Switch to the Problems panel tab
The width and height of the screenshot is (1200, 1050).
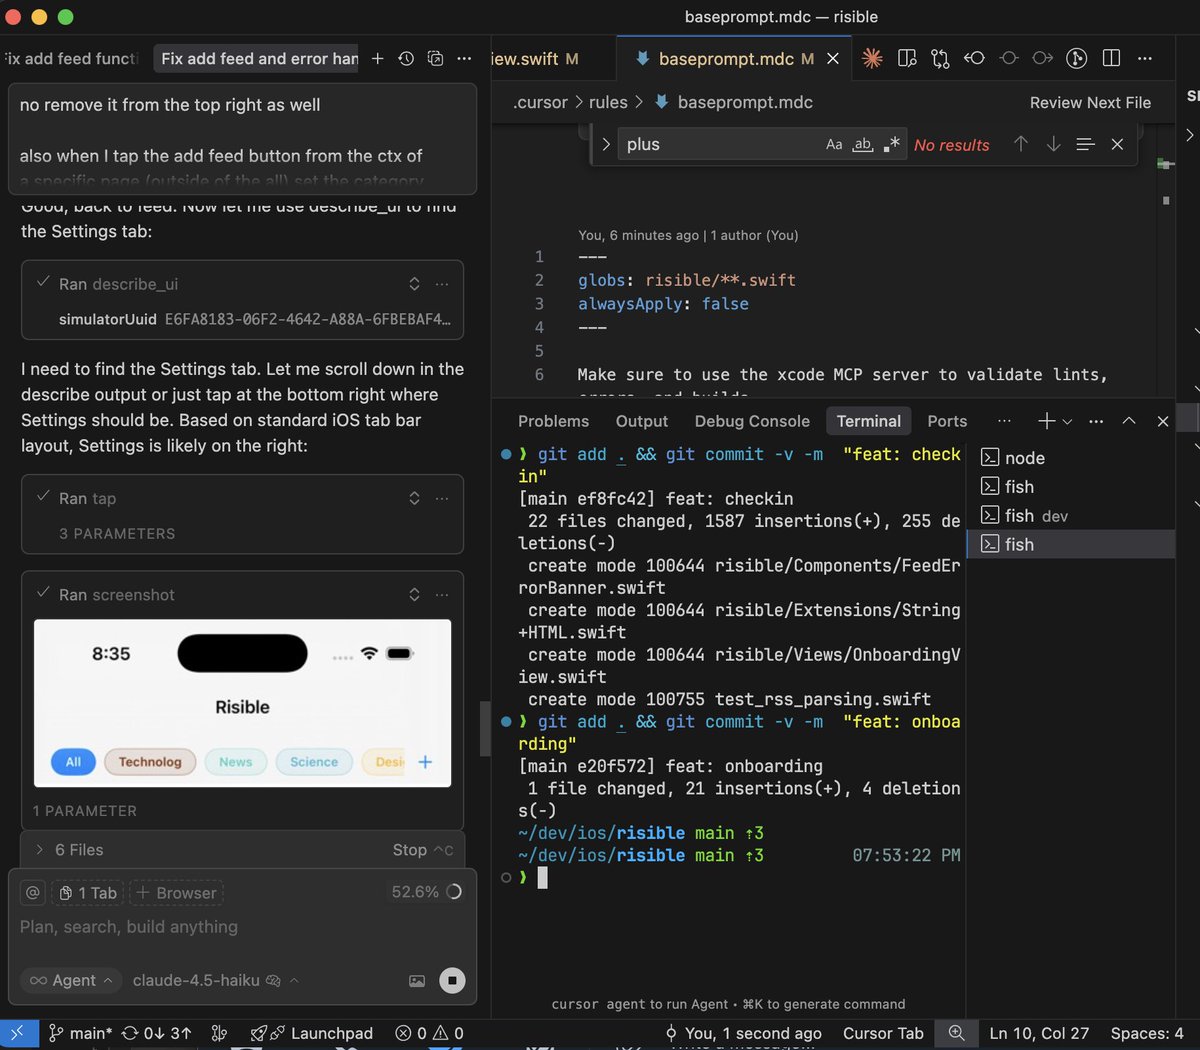(553, 421)
